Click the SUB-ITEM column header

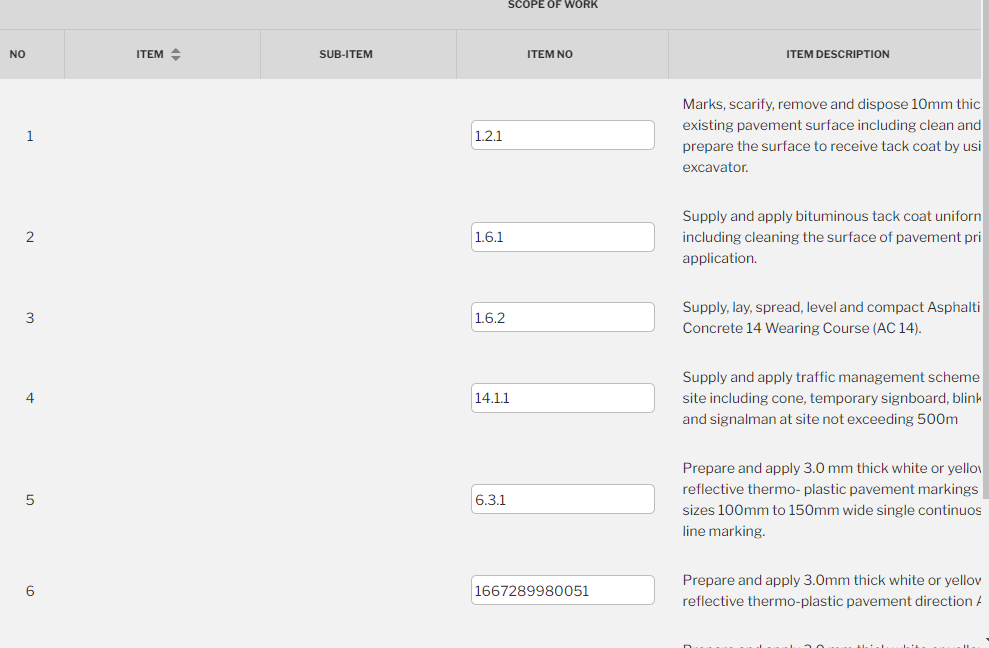[x=346, y=54]
